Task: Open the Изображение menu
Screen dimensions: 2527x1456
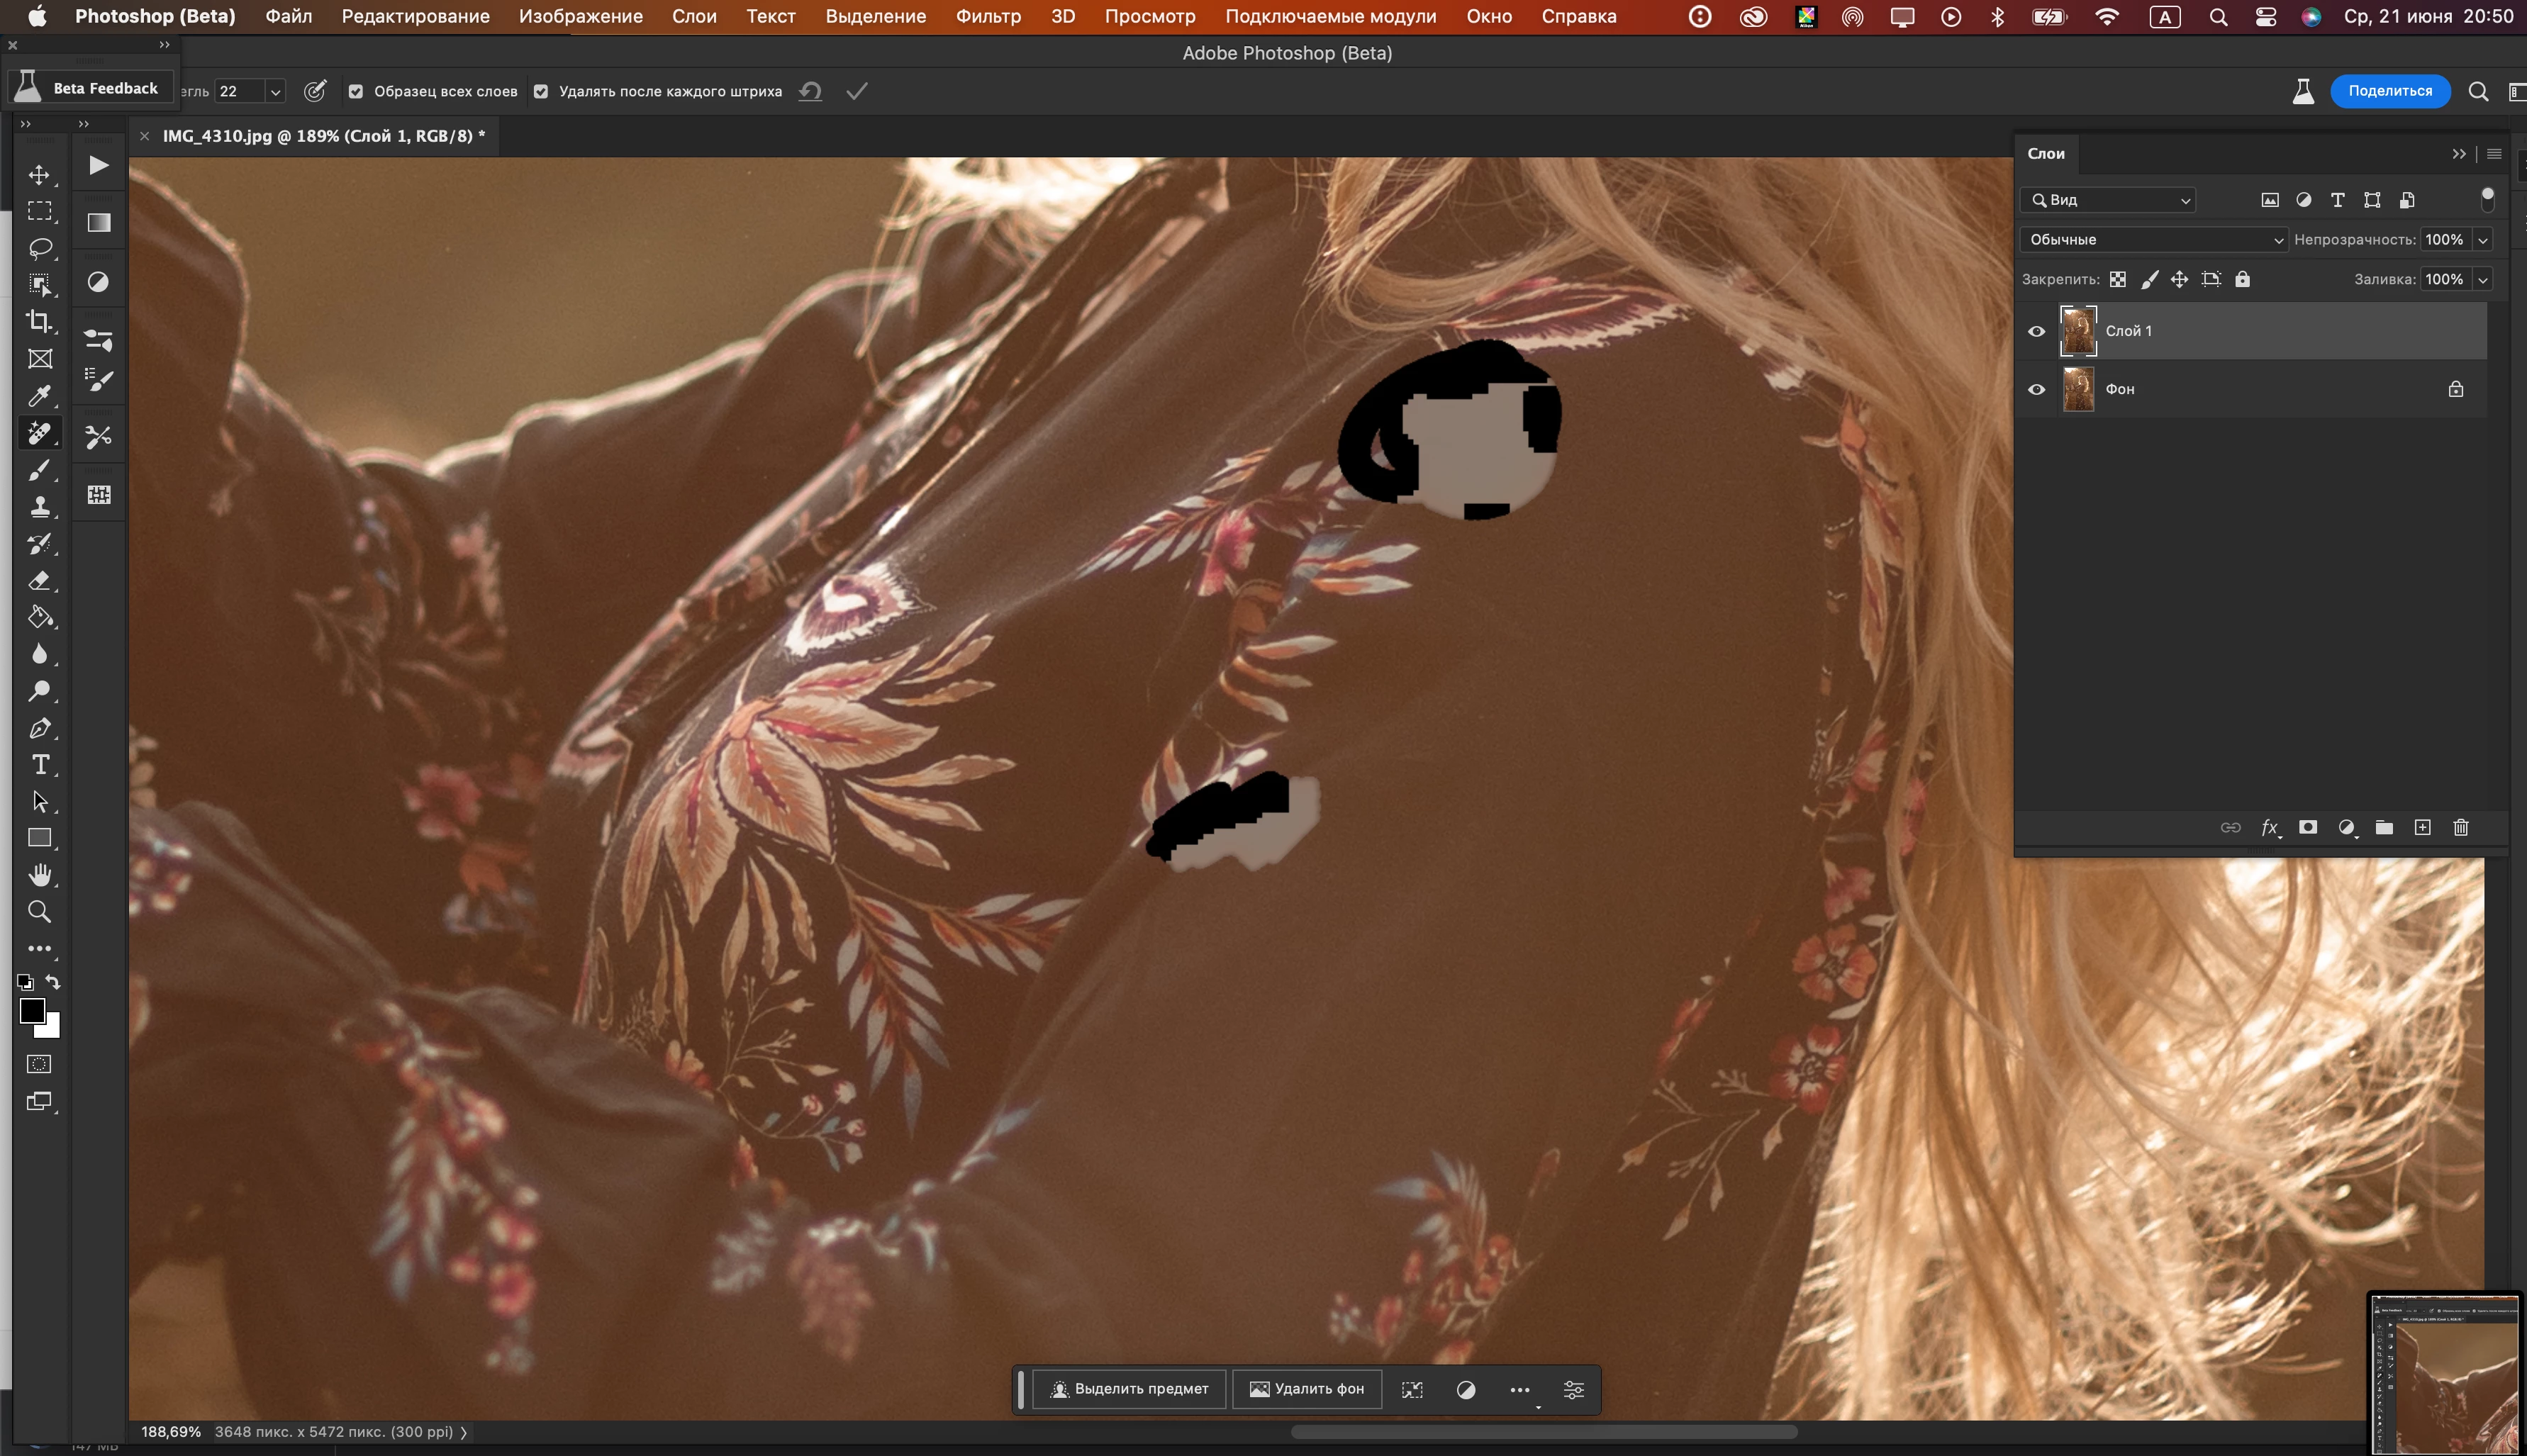Action: pyautogui.click(x=580, y=16)
